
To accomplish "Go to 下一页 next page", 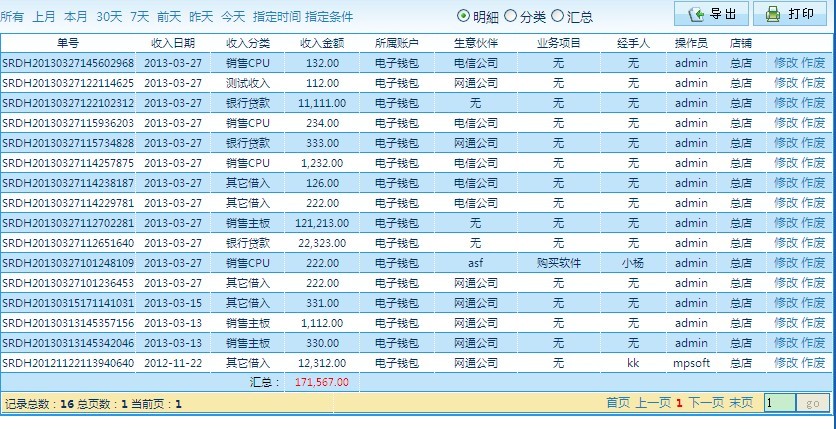I will pyautogui.click(x=704, y=403).
